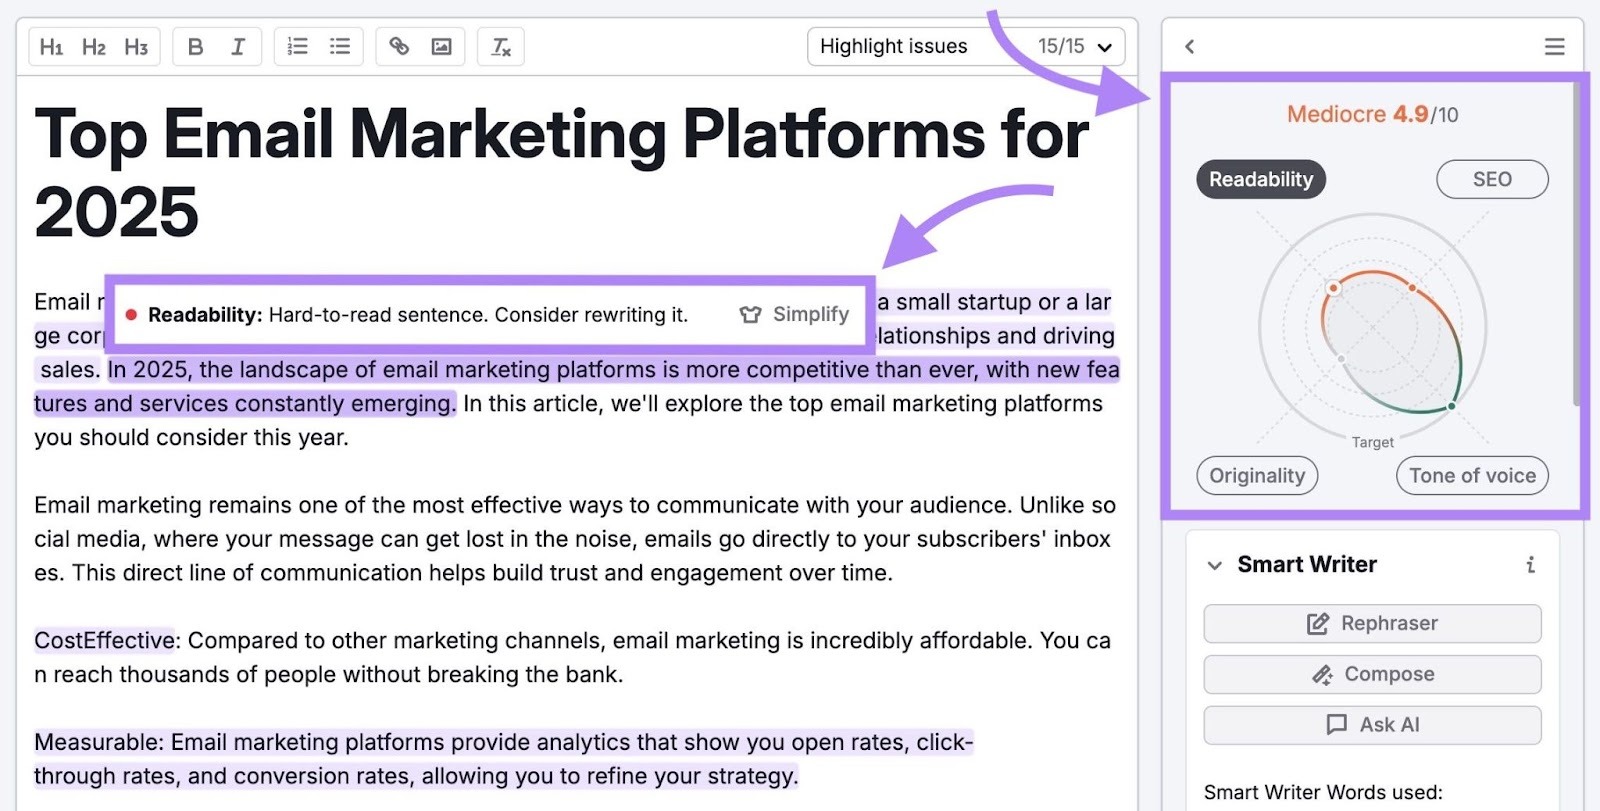Open the hamburger menu in side panel
The height and width of the screenshot is (811, 1600).
tap(1554, 47)
